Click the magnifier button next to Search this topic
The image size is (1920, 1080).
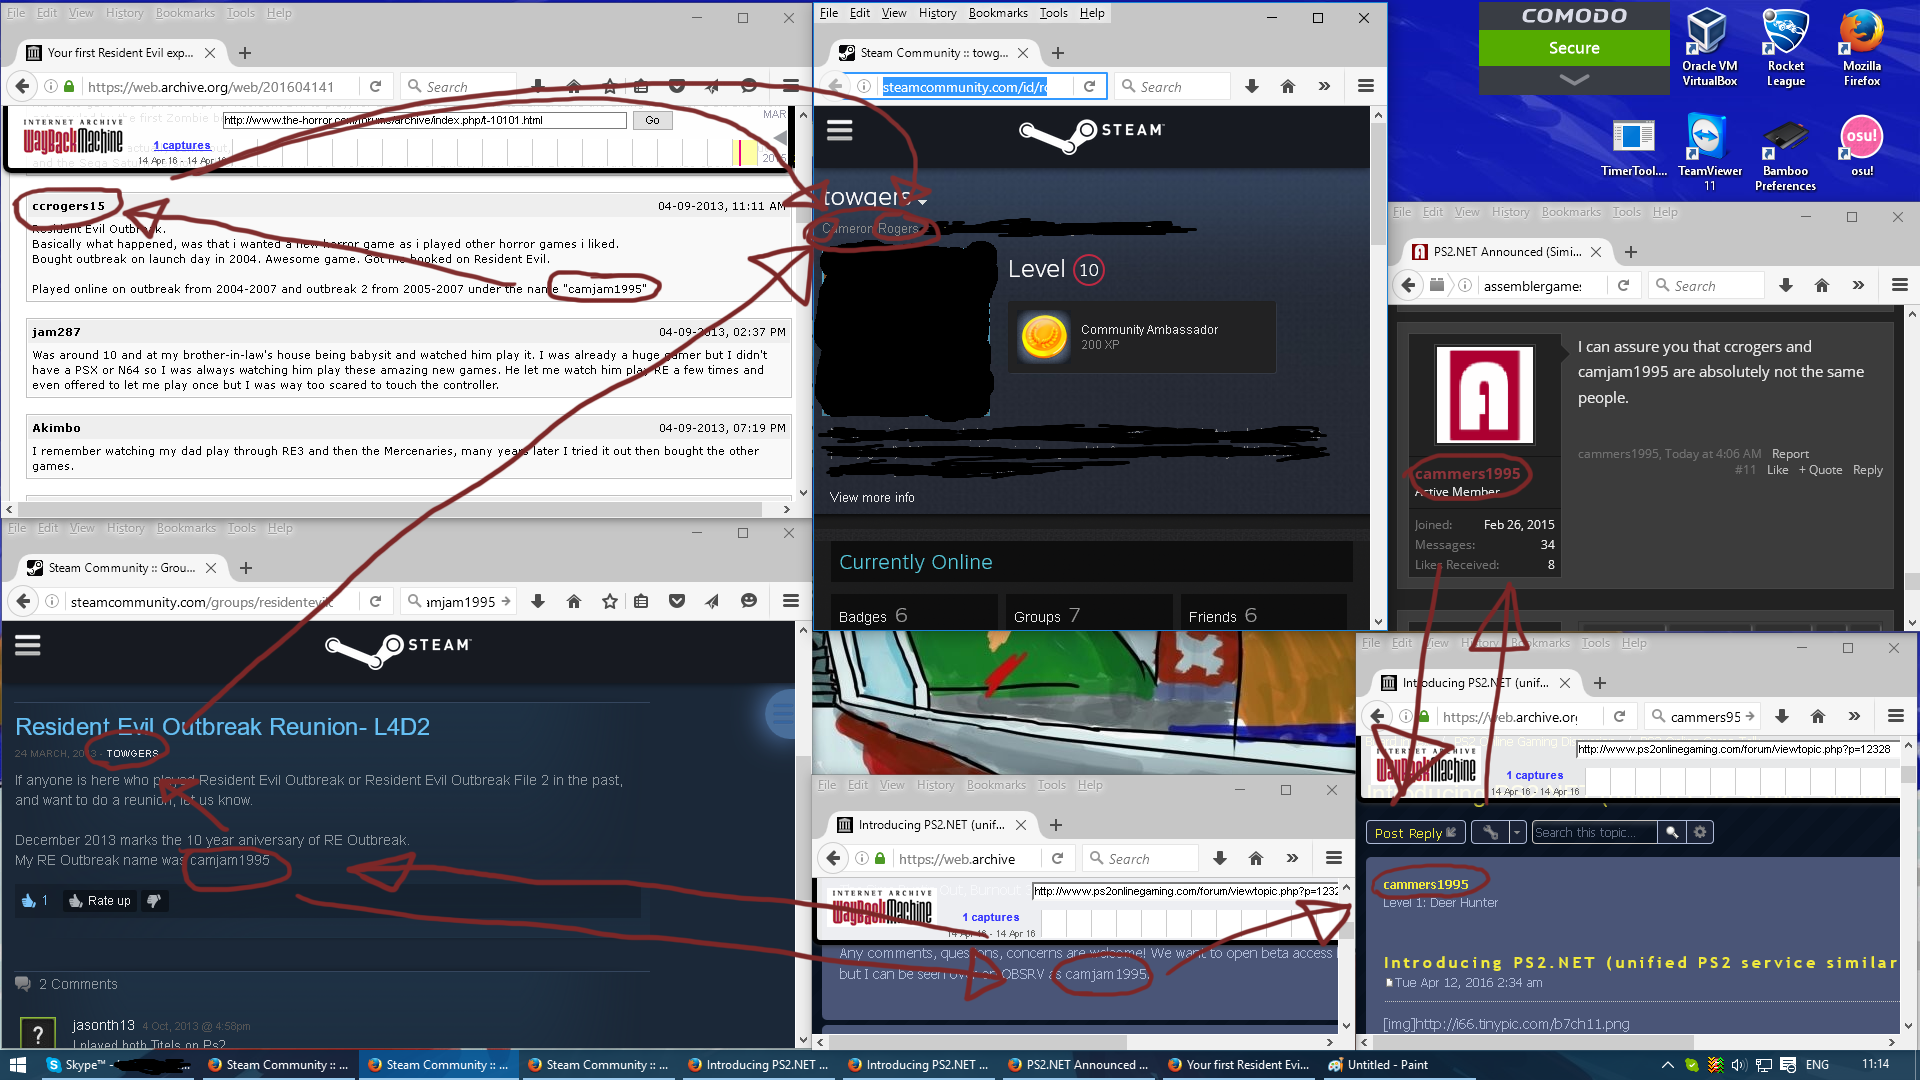[x=1671, y=832]
